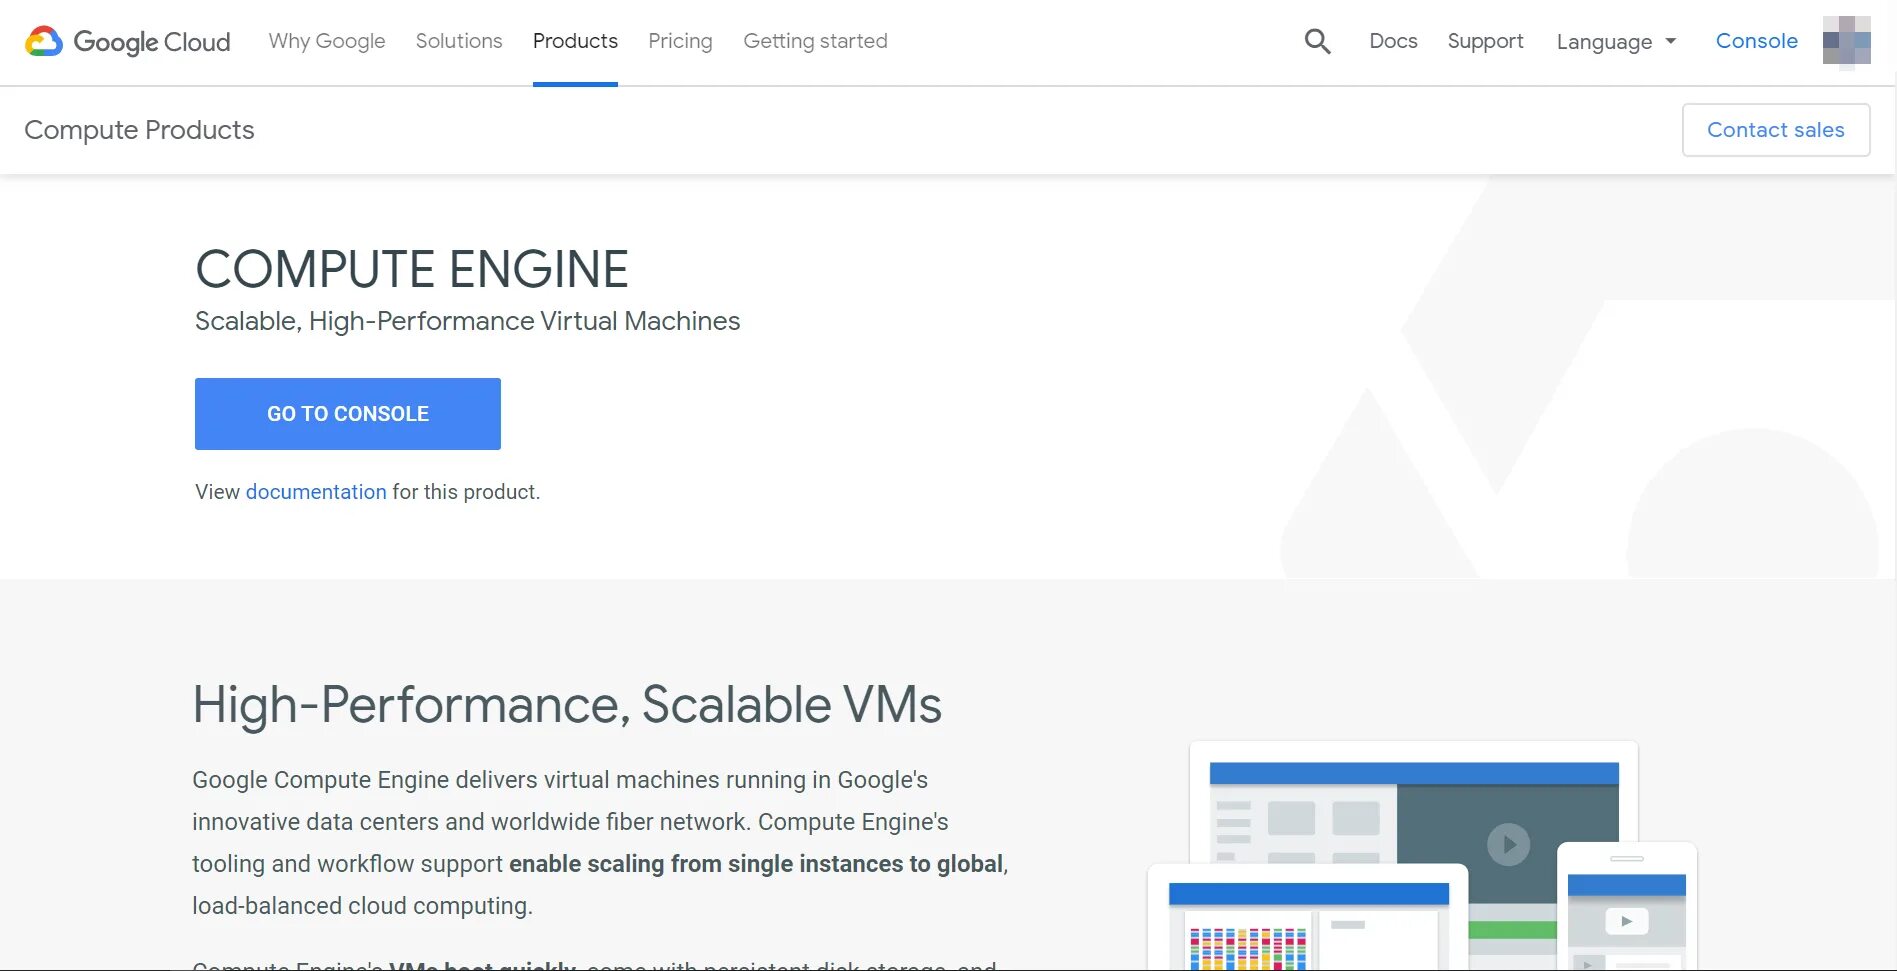Follow the documentation hyperlink
Screen dimensions: 1897x971
click(316, 492)
